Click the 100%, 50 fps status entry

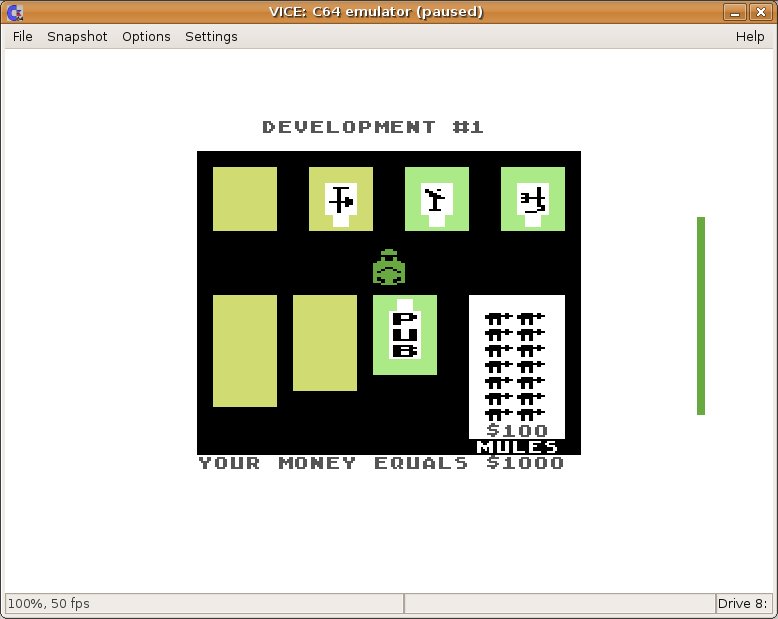pyautogui.click(x=49, y=604)
